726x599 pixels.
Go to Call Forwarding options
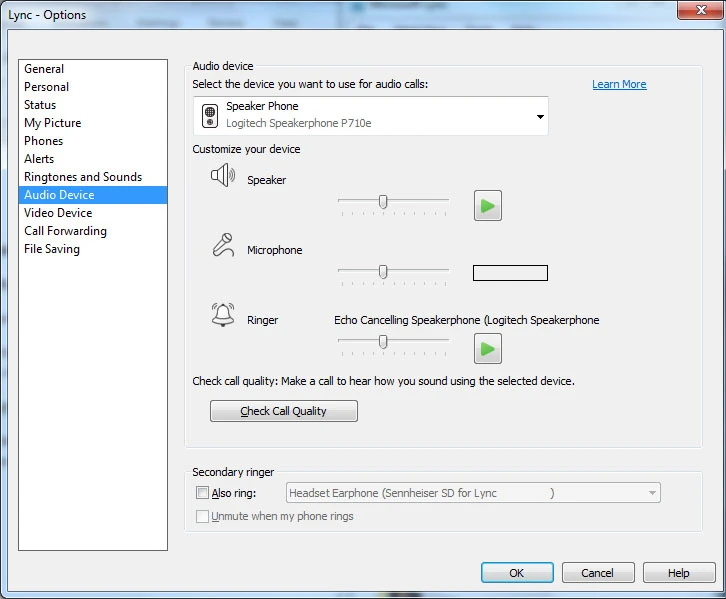tap(65, 231)
